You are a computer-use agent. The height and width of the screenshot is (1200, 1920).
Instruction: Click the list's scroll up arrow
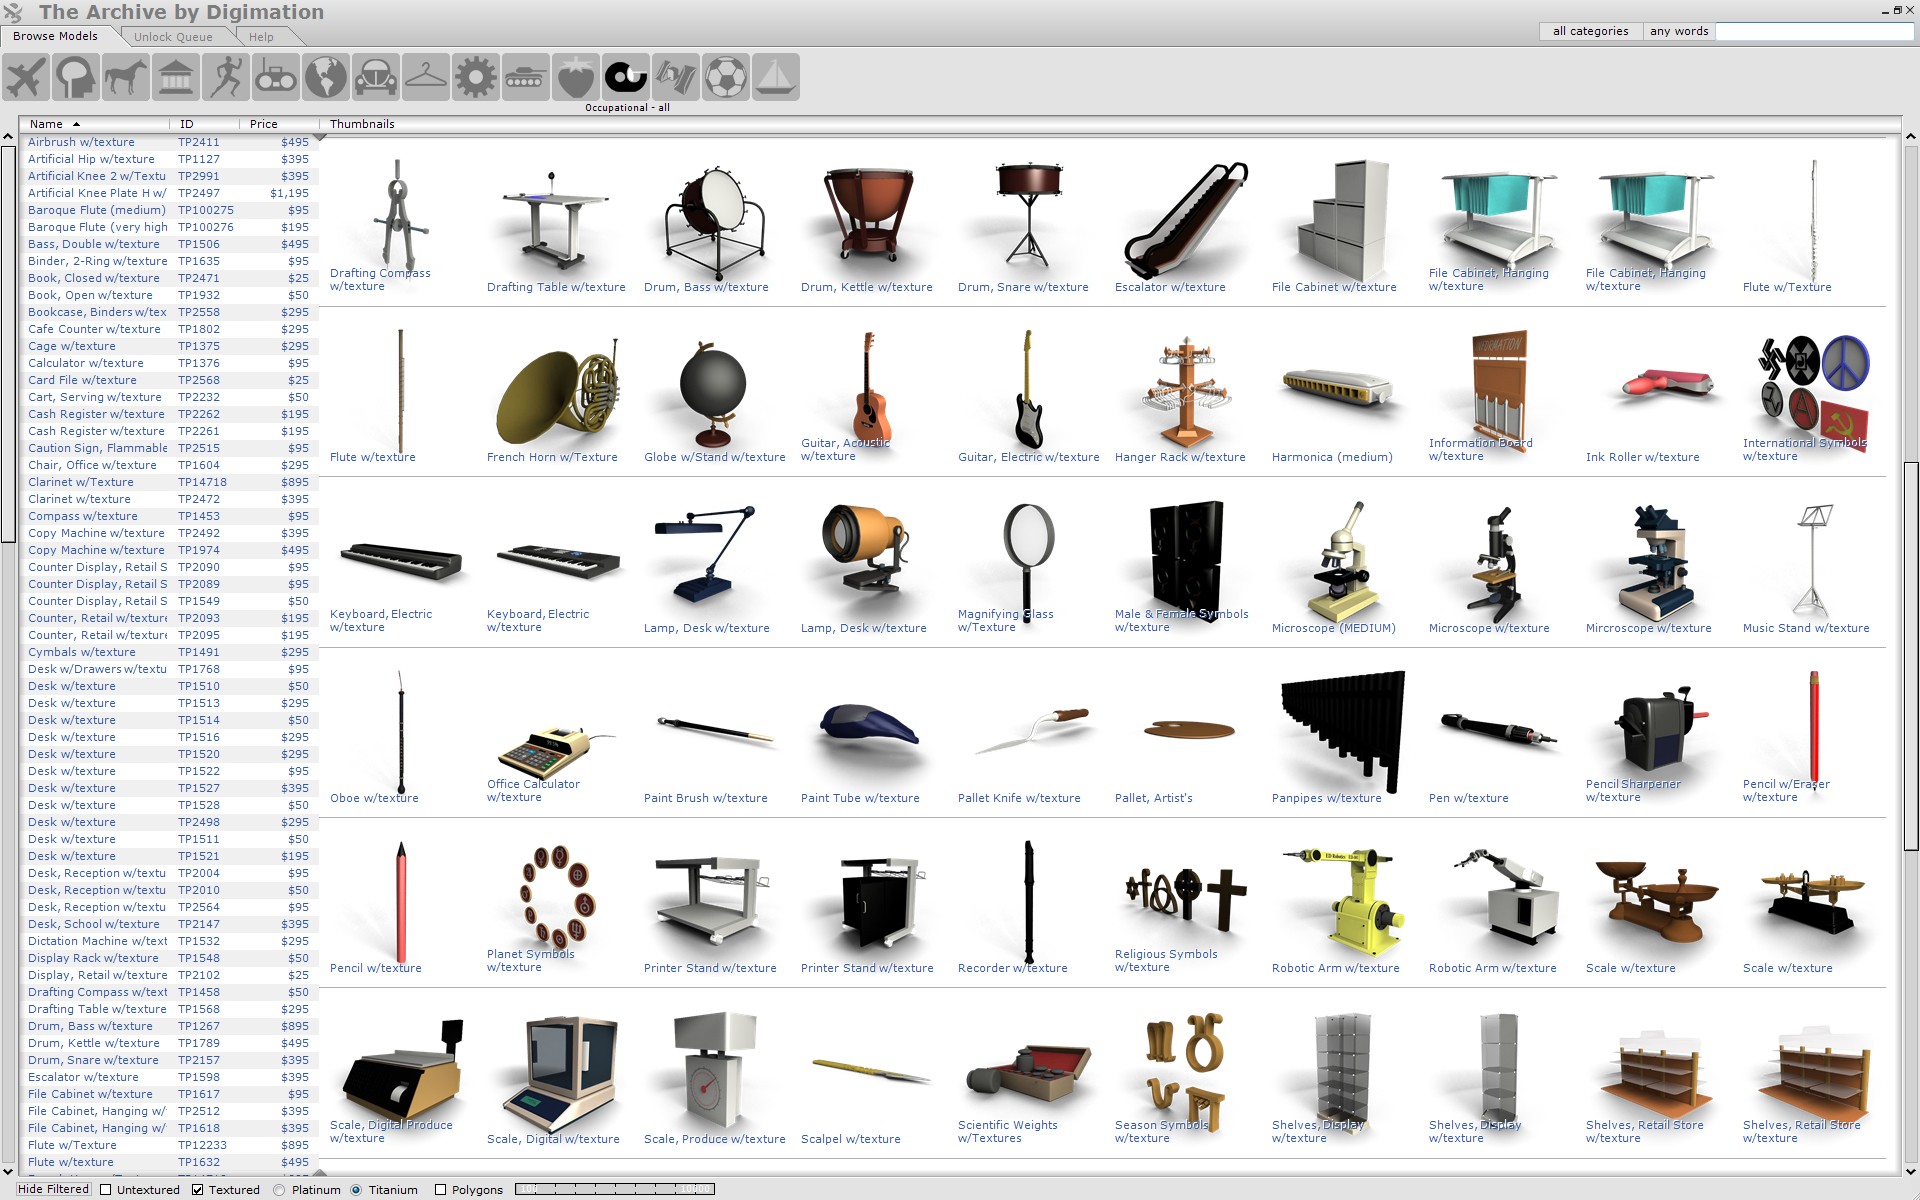pyautogui.click(x=8, y=136)
